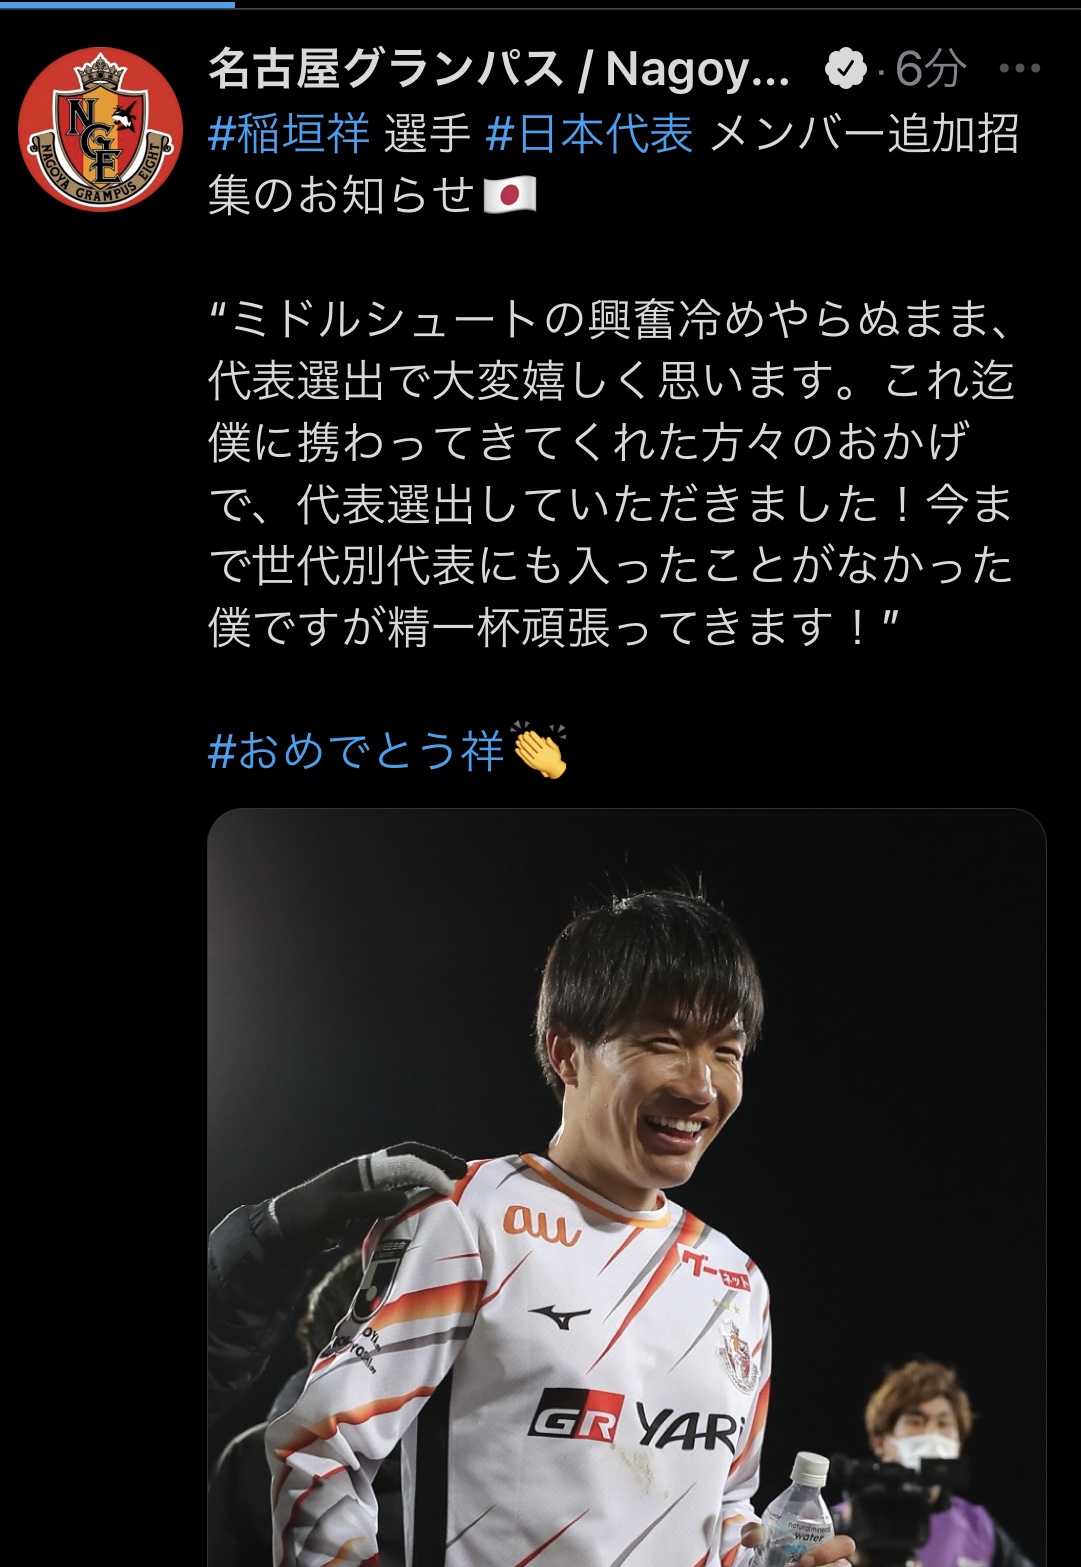Click the verified badge next to account name
Screen dimensions: 1081x1567
coord(845,69)
